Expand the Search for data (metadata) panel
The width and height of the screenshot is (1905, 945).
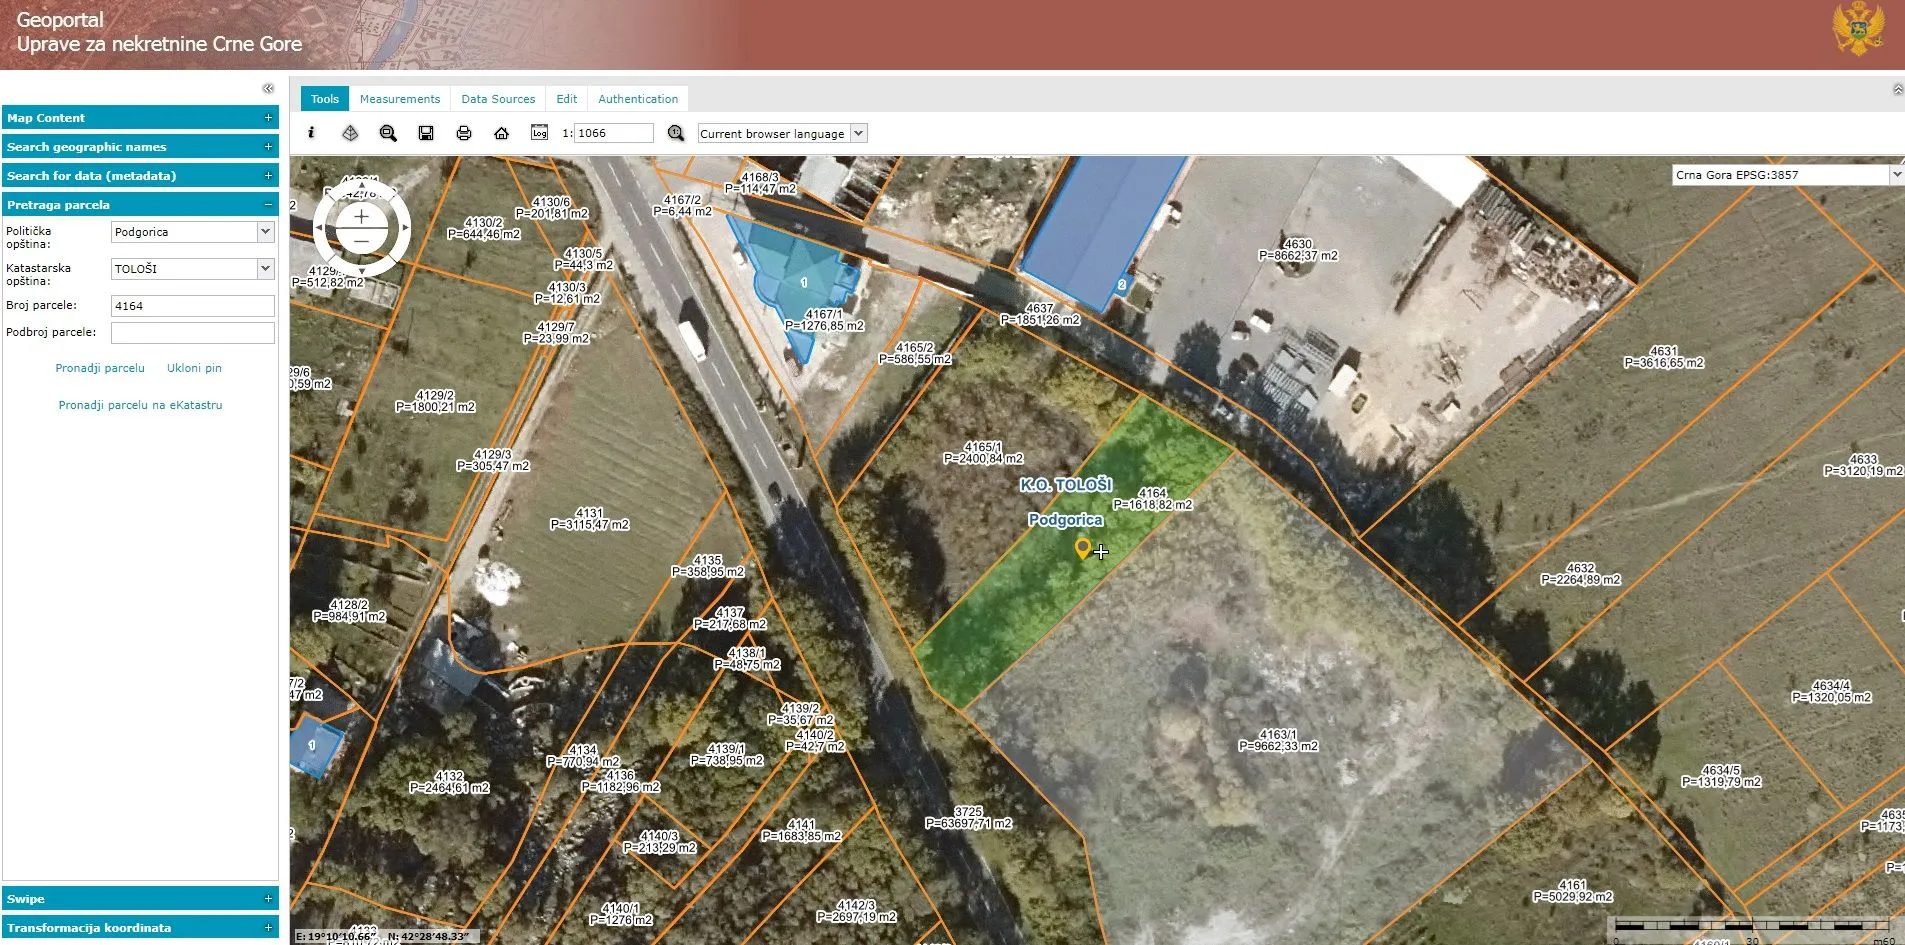click(x=140, y=176)
